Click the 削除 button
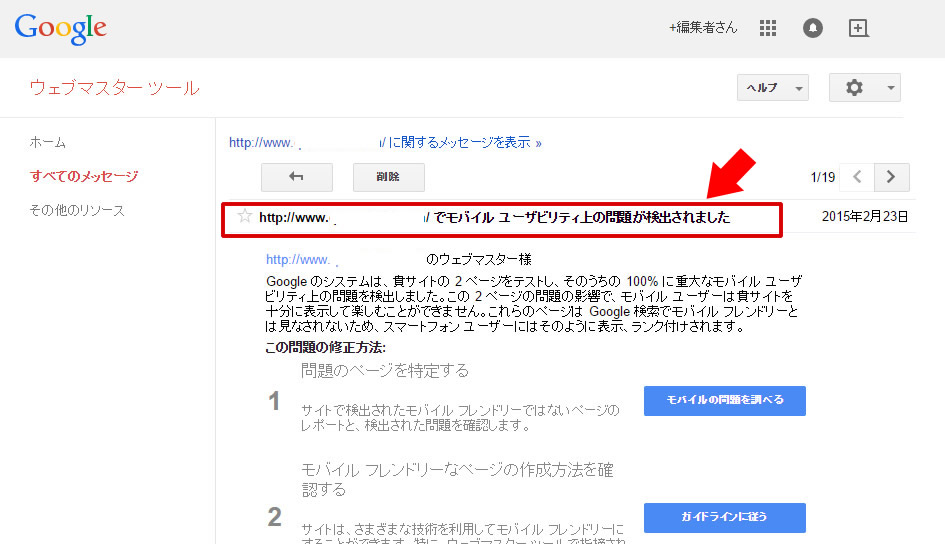This screenshot has width=945, height=544. tap(389, 177)
